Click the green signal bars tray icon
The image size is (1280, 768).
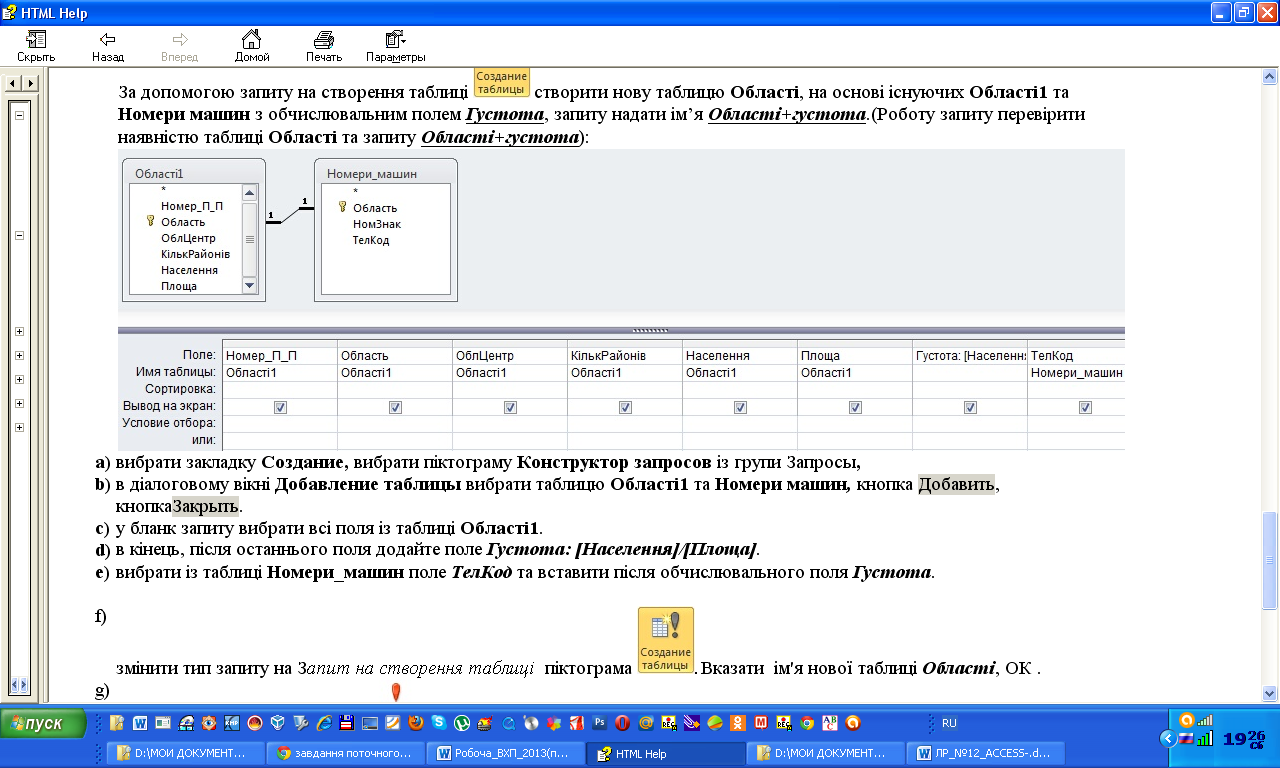click(x=1206, y=739)
